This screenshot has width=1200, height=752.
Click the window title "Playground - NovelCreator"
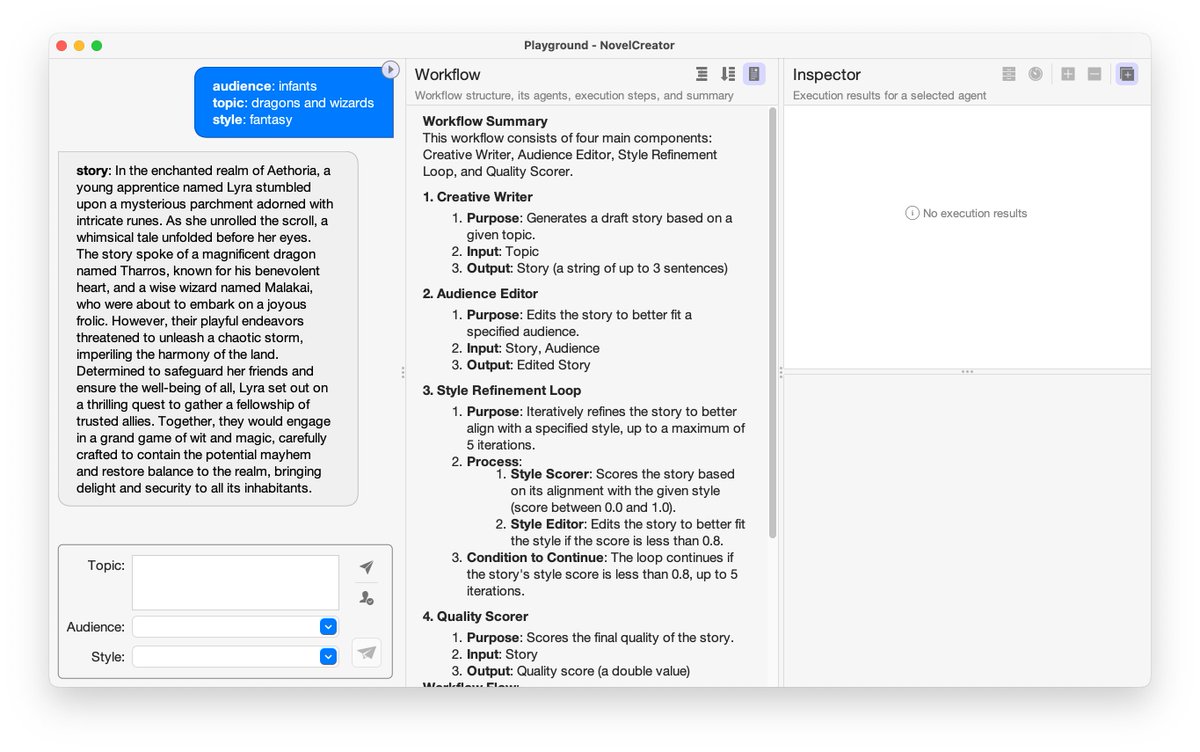coord(599,45)
